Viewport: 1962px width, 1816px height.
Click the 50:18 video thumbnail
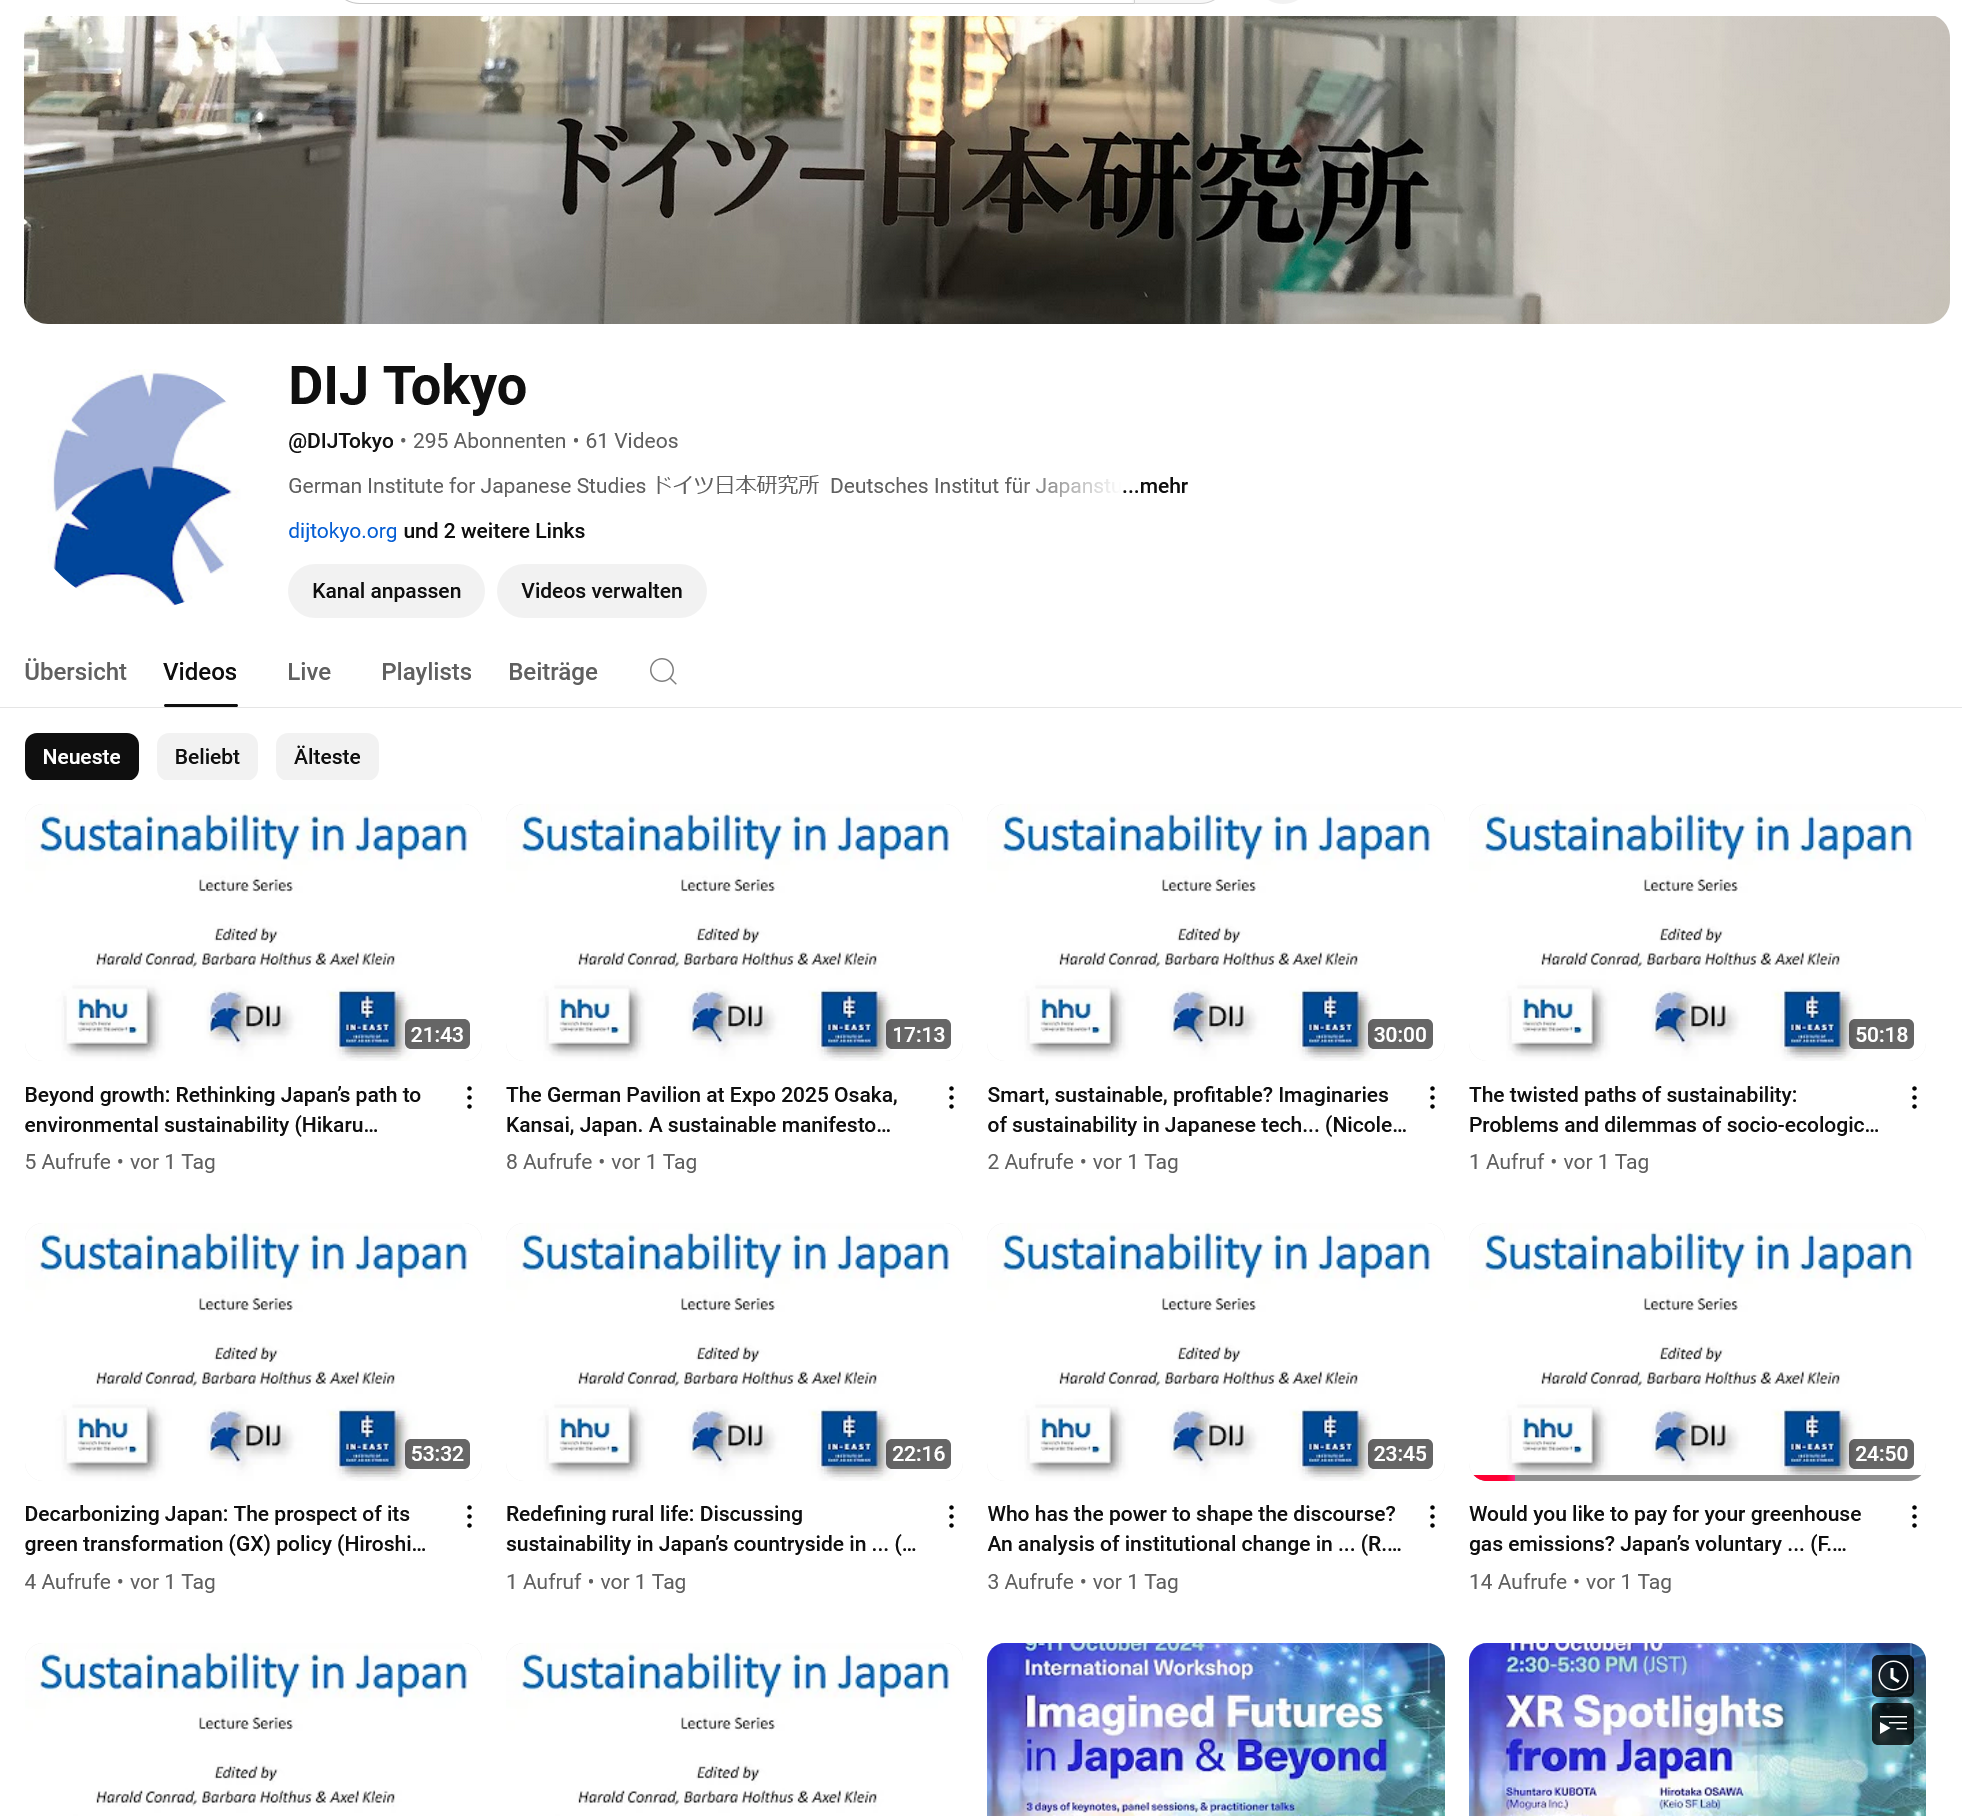click(x=1697, y=931)
